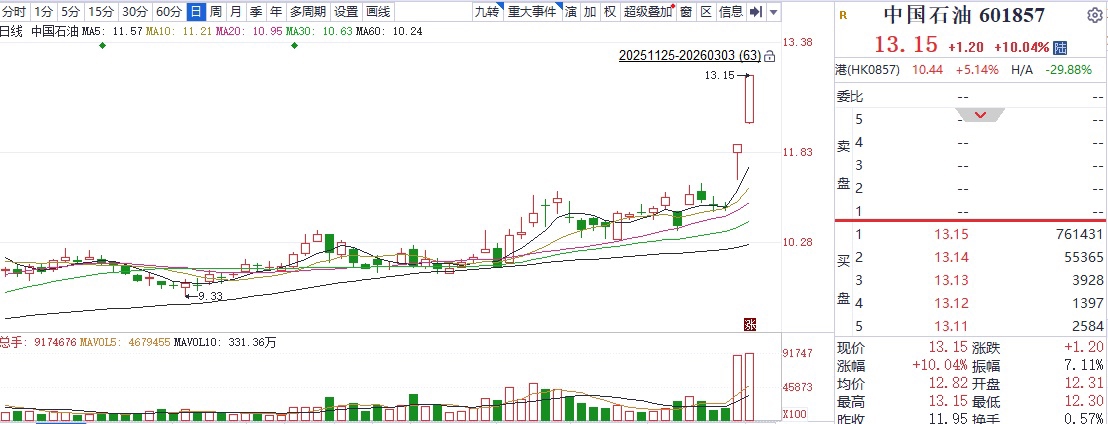The image size is (1108, 424).
Task: Click the lock icon beside the date range
Action: 770,56
